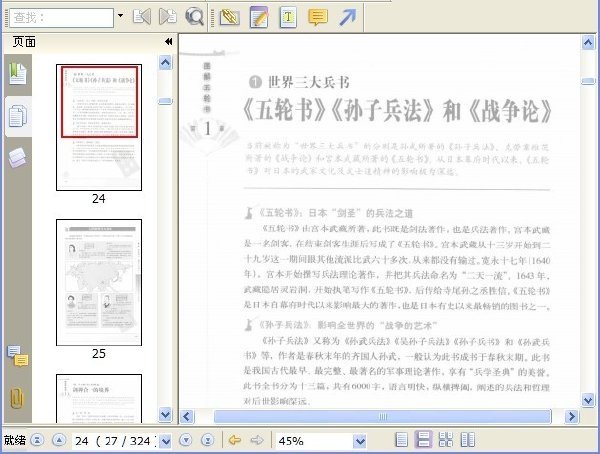Select the typewriter text tool icon

[x=288, y=17]
